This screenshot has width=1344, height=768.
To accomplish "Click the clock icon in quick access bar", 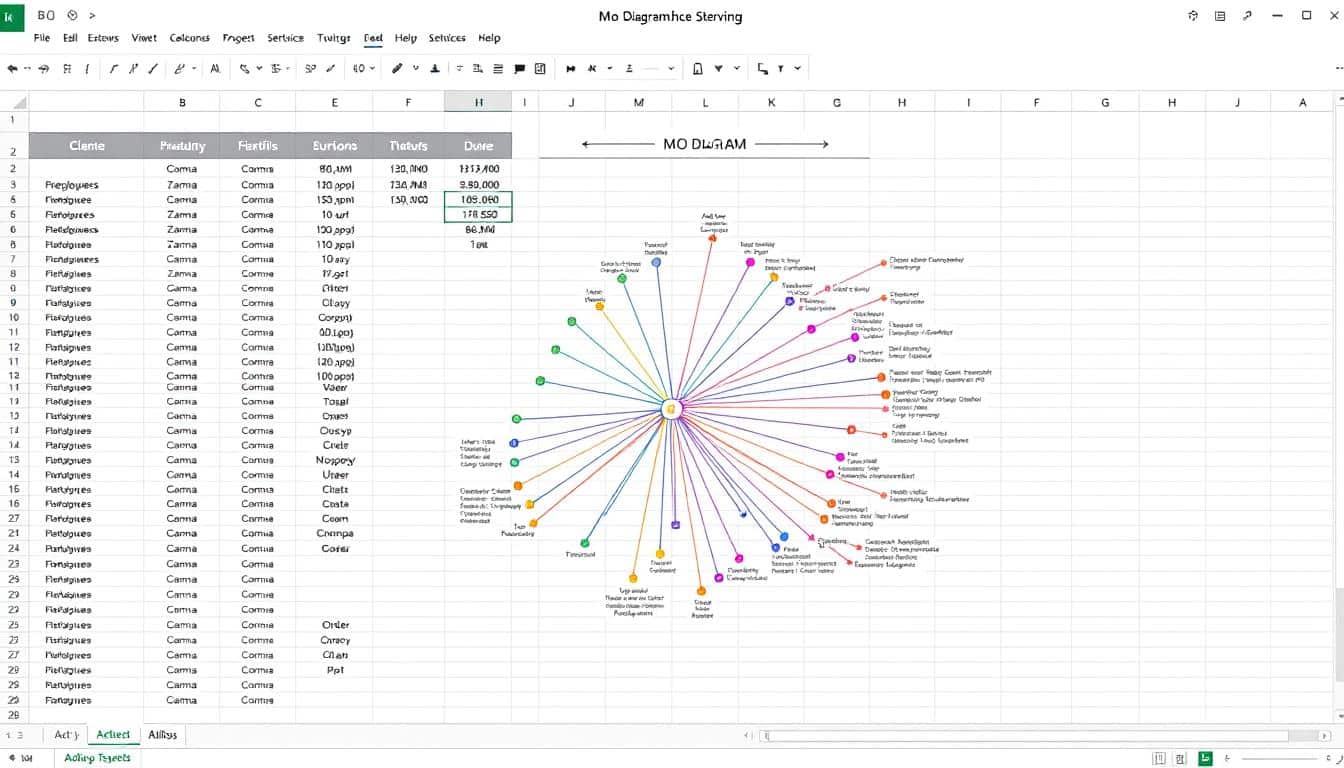I will pos(72,16).
